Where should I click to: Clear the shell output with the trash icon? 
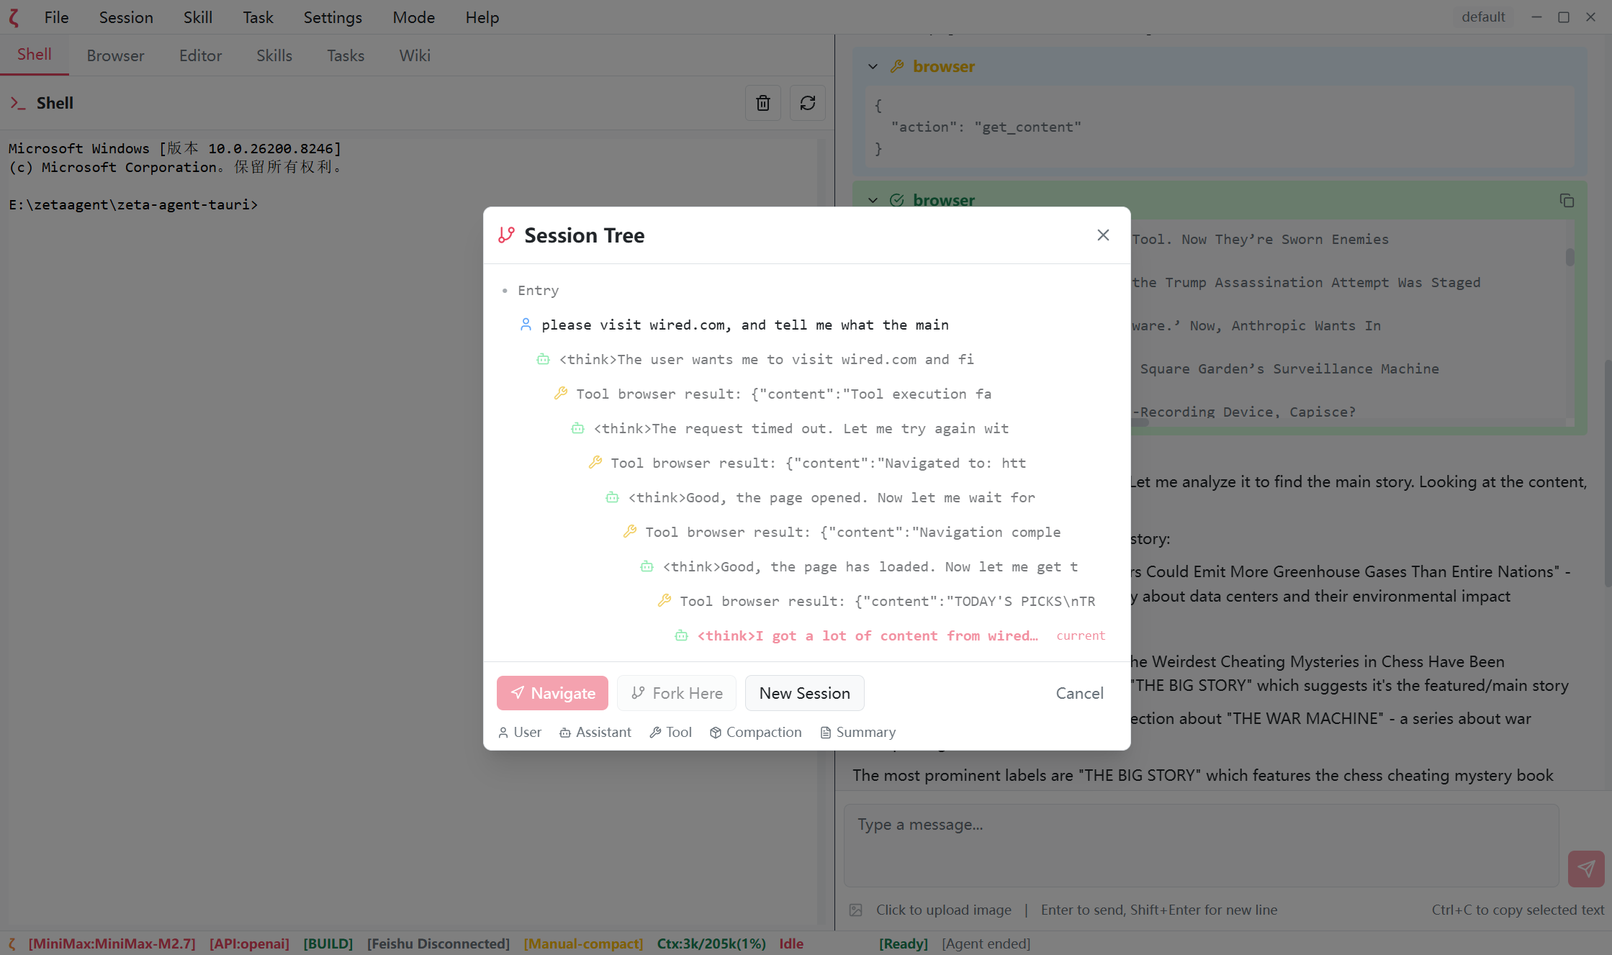tap(762, 102)
